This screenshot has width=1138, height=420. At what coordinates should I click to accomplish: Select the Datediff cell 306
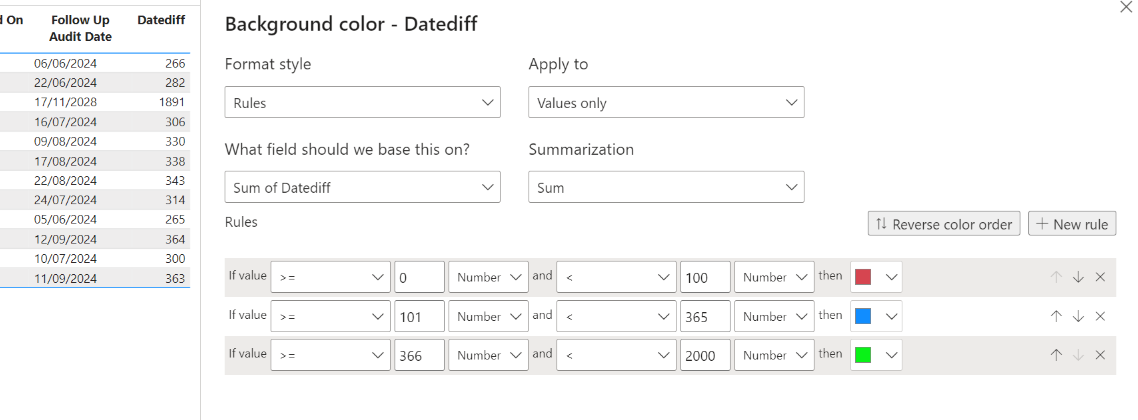point(175,122)
